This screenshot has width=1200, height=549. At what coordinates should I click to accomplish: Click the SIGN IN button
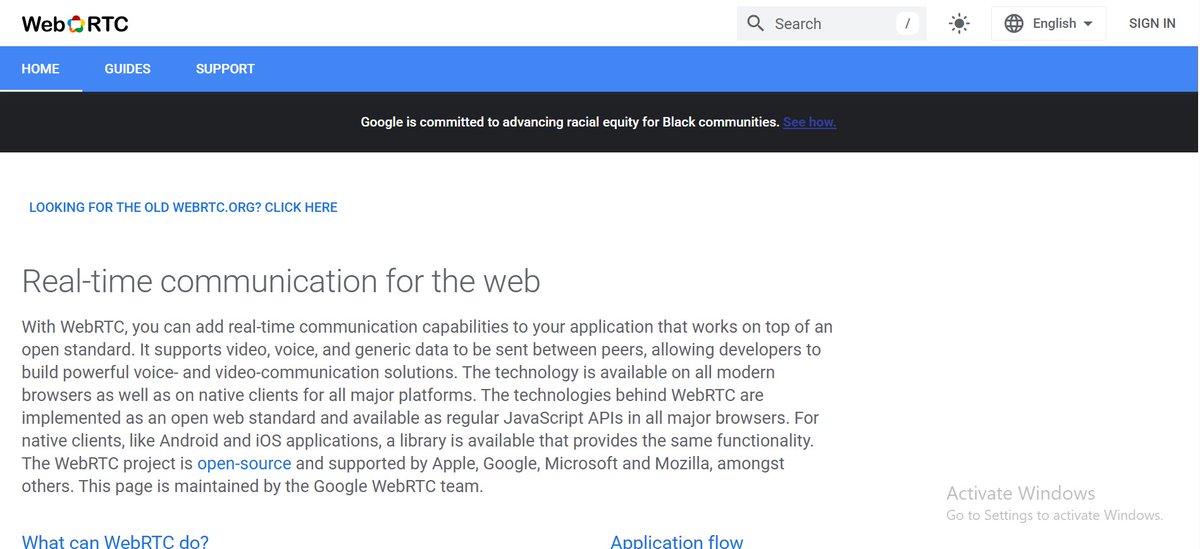pos(1152,24)
